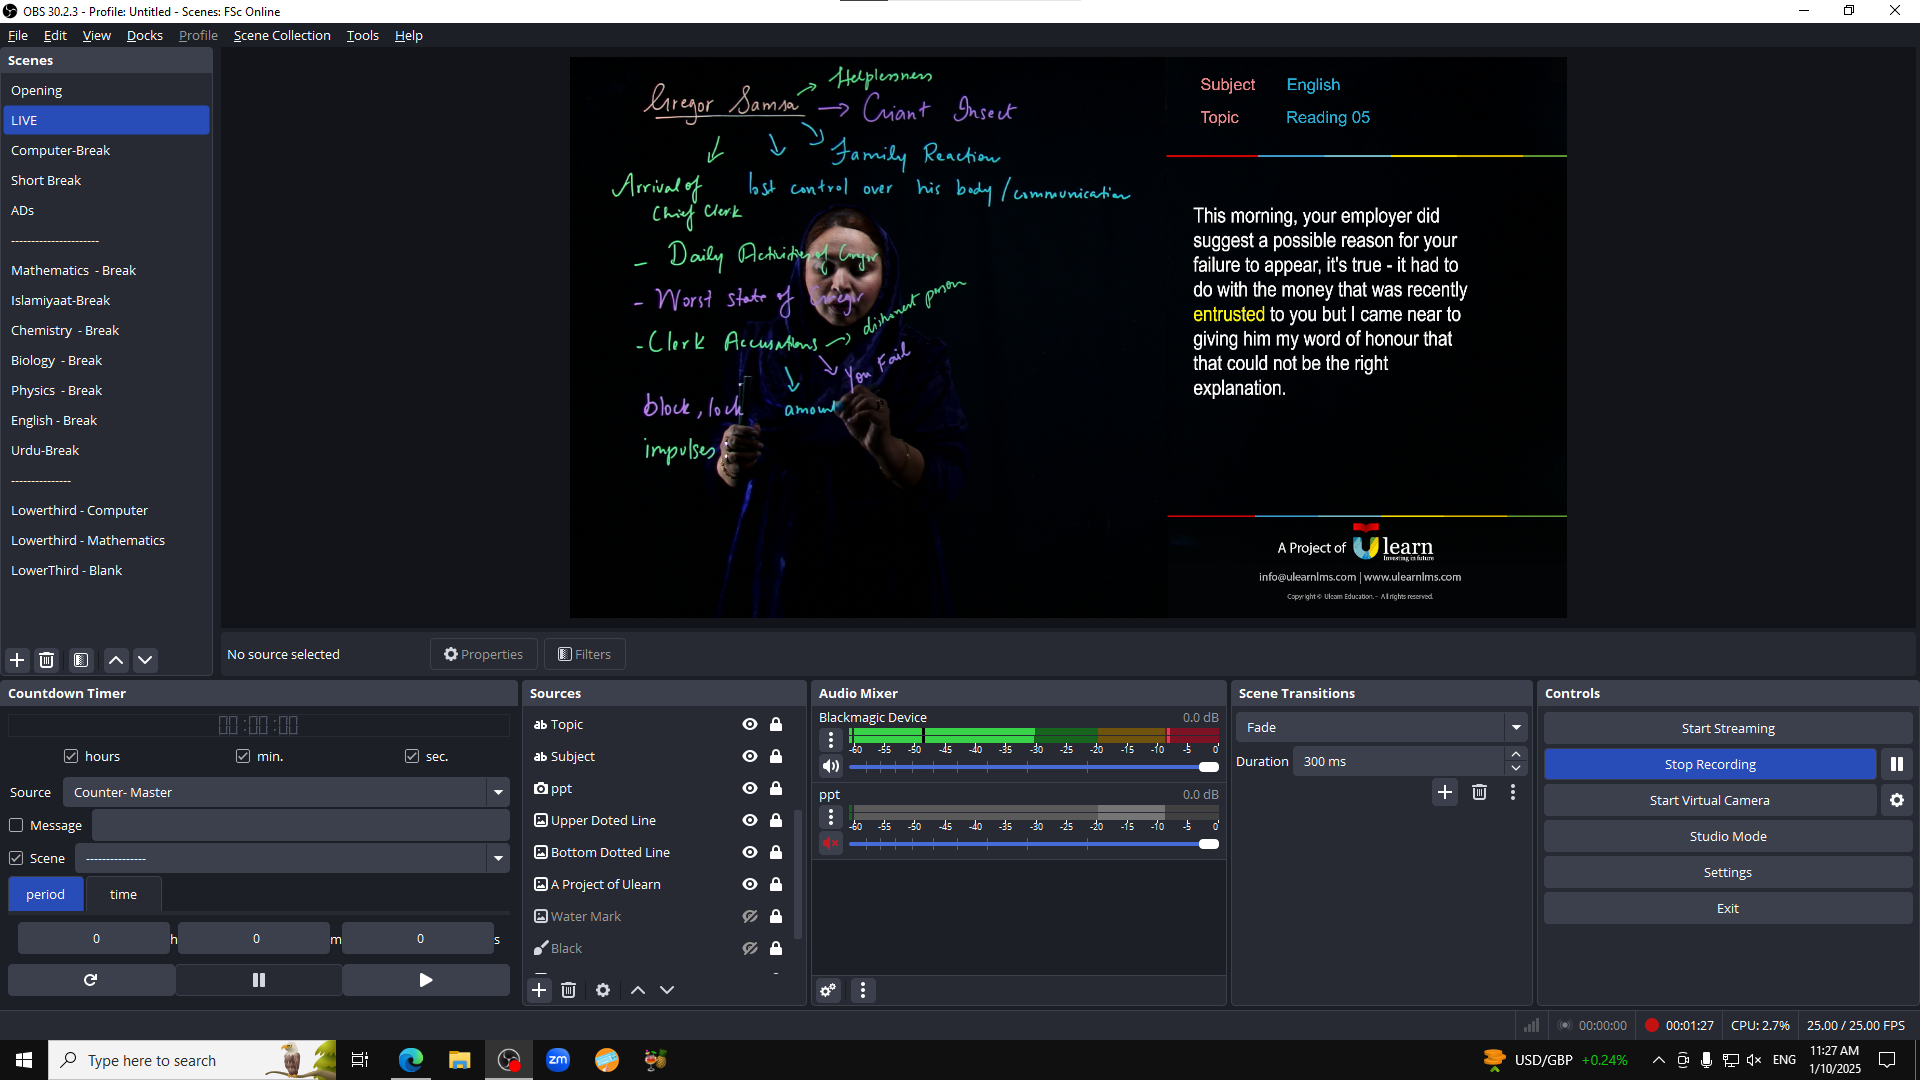This screenshot has width=1920, height=1080.
Task: Open the Tools menu
Action: (363, 35)
